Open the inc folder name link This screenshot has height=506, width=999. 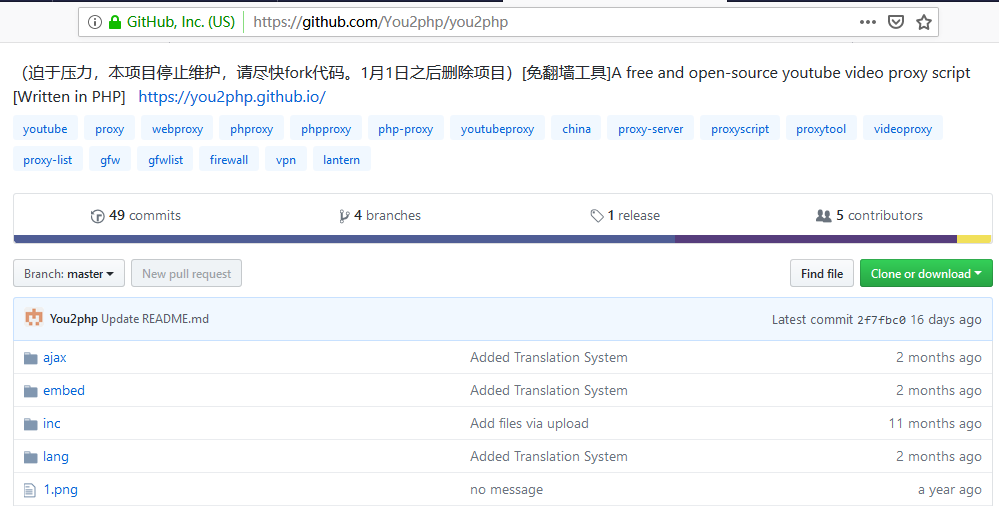[52, 424]
